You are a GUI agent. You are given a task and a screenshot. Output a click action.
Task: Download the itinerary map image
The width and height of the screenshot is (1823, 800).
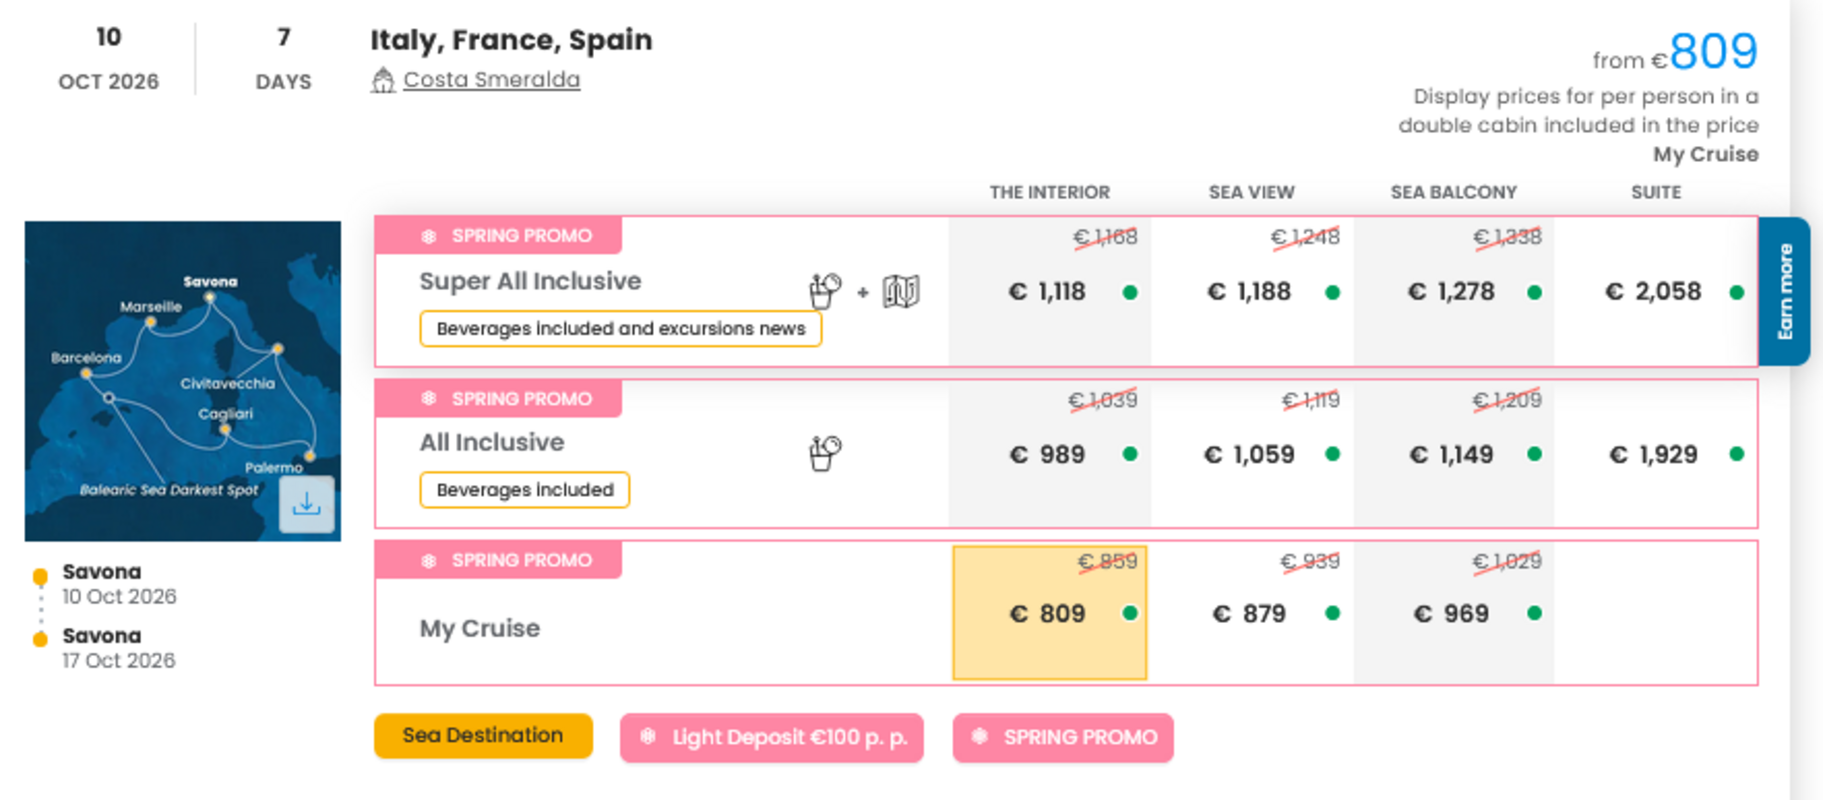pos(306,505)
